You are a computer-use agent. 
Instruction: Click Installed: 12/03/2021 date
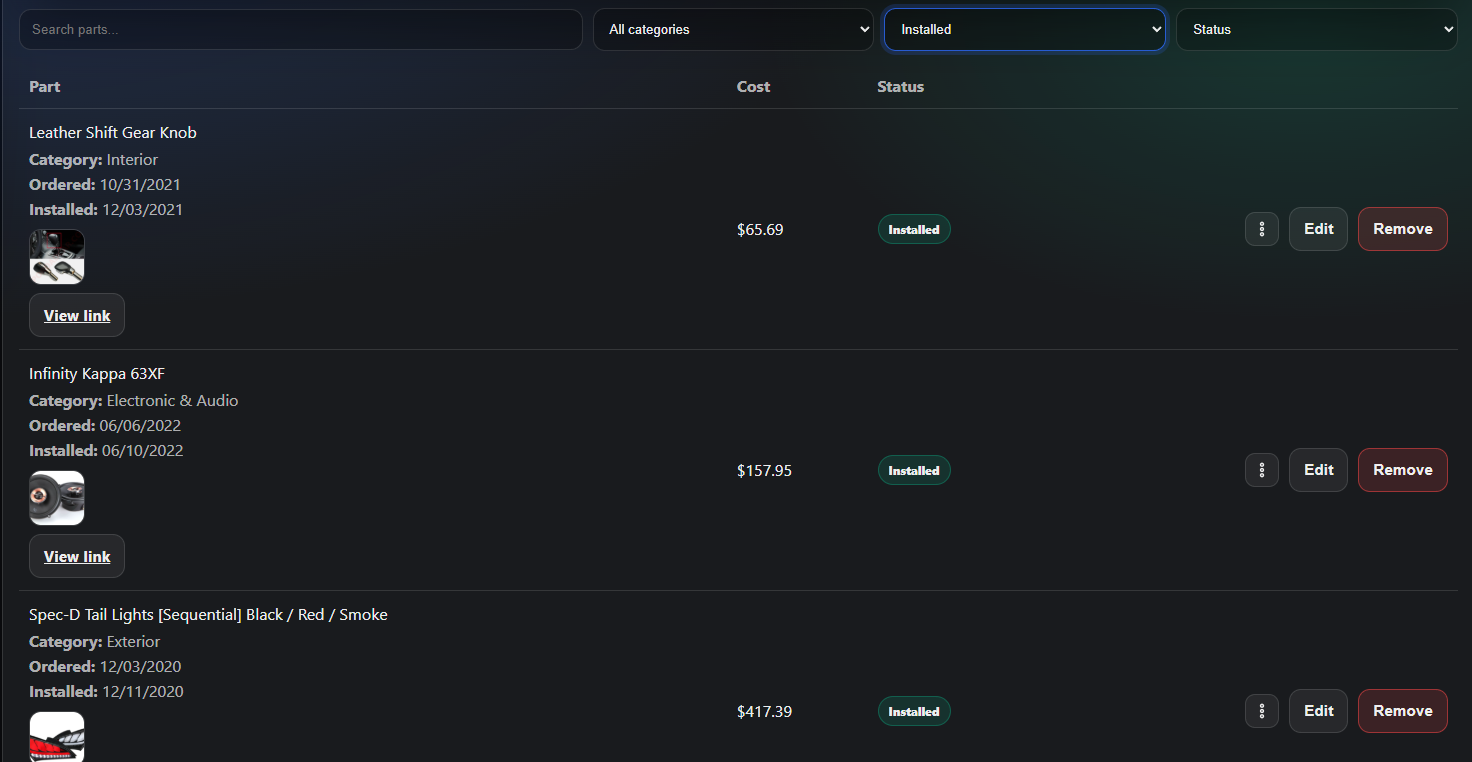[106, 210]
